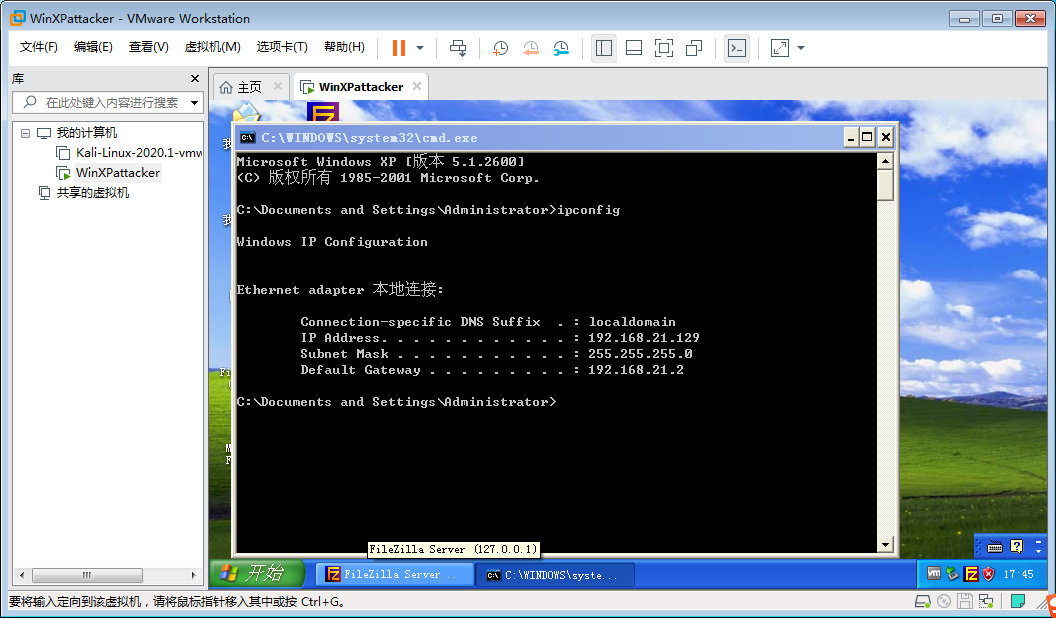Click the IP address 192.168.21.129 text

(644, 338)
